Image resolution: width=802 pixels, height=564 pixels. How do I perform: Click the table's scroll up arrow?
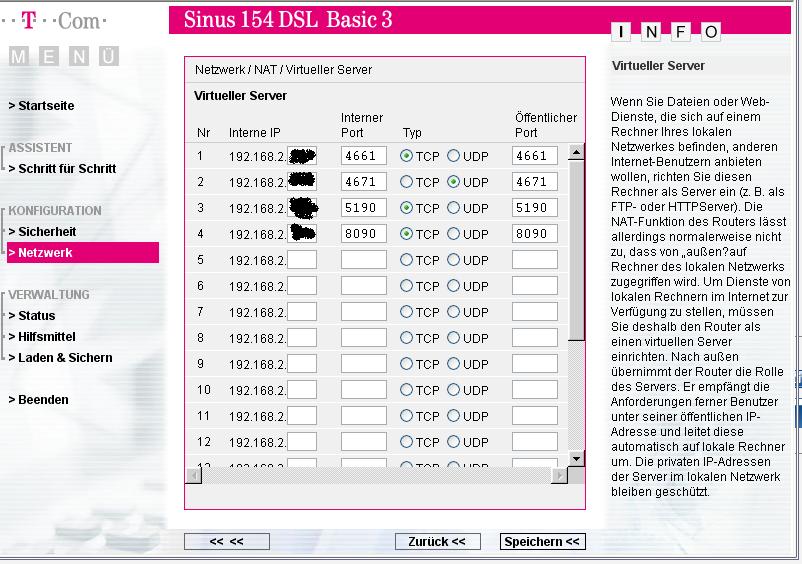(576, 152)
